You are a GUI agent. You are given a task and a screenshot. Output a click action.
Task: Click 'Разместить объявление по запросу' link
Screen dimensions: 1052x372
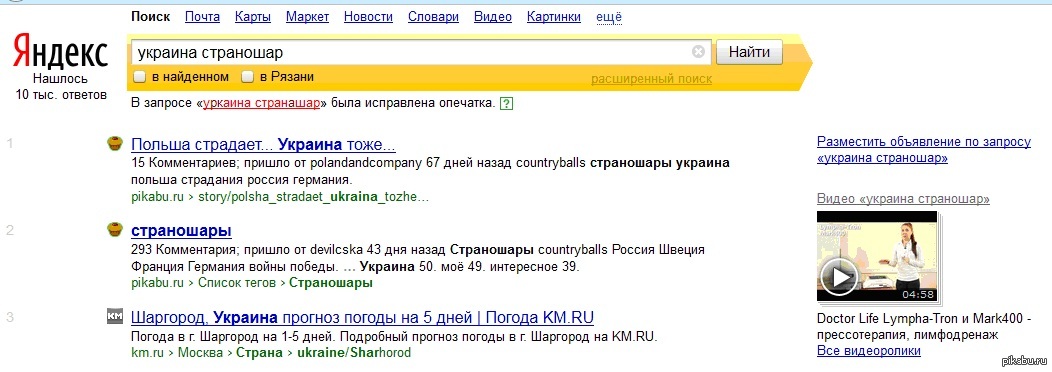(923, 150)
